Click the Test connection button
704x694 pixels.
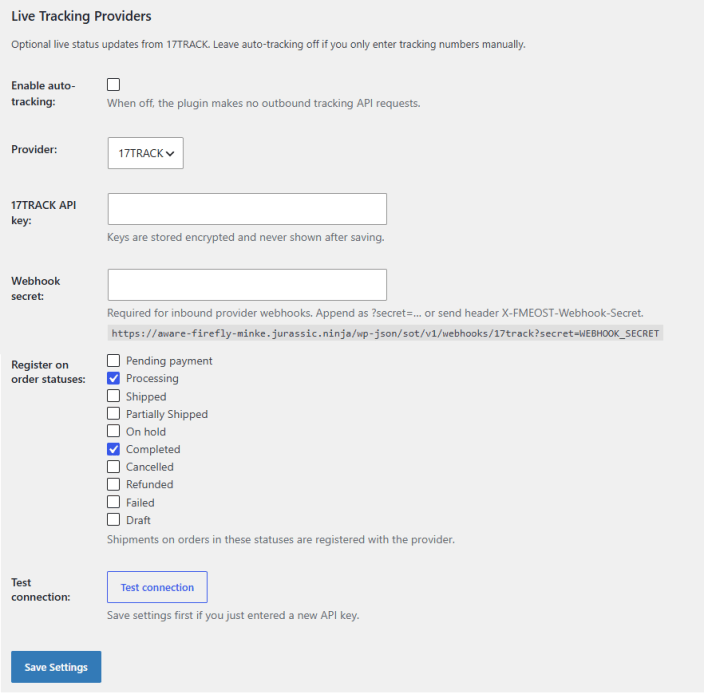pyautogui.click(x=157, y=587)
